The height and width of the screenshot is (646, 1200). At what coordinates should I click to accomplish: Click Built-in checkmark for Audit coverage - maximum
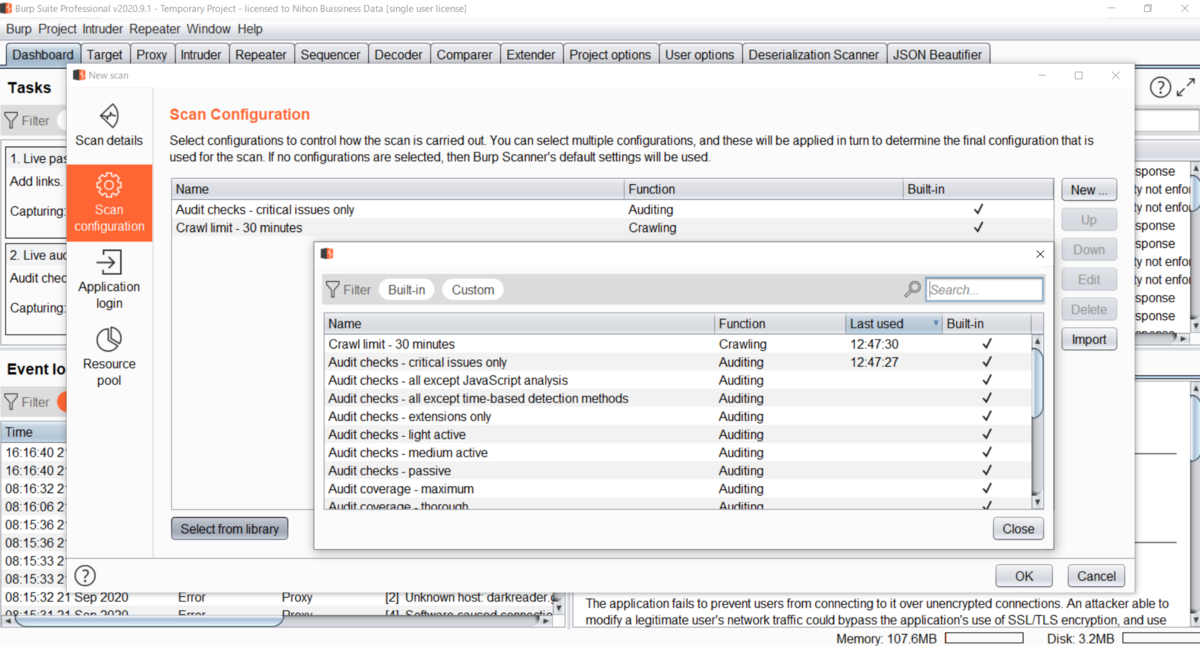tap(987, 489)
